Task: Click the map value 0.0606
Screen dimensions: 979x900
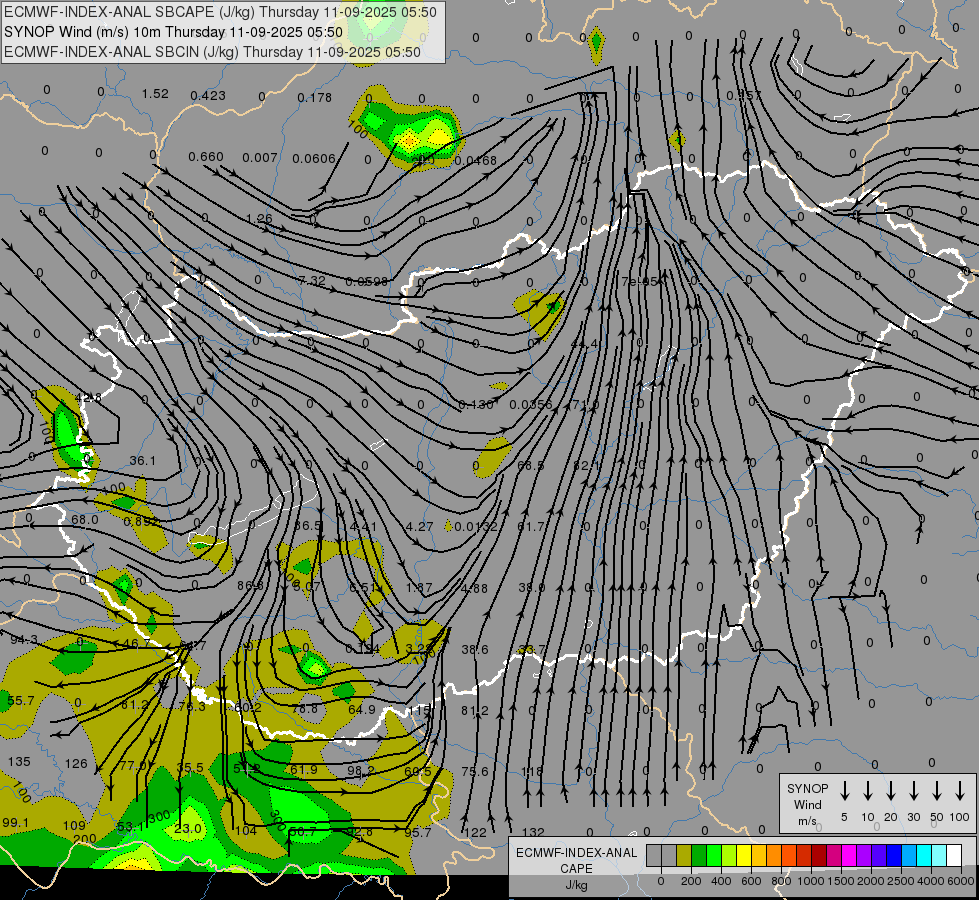Action: pyautogui.click(x=314, y=159)
